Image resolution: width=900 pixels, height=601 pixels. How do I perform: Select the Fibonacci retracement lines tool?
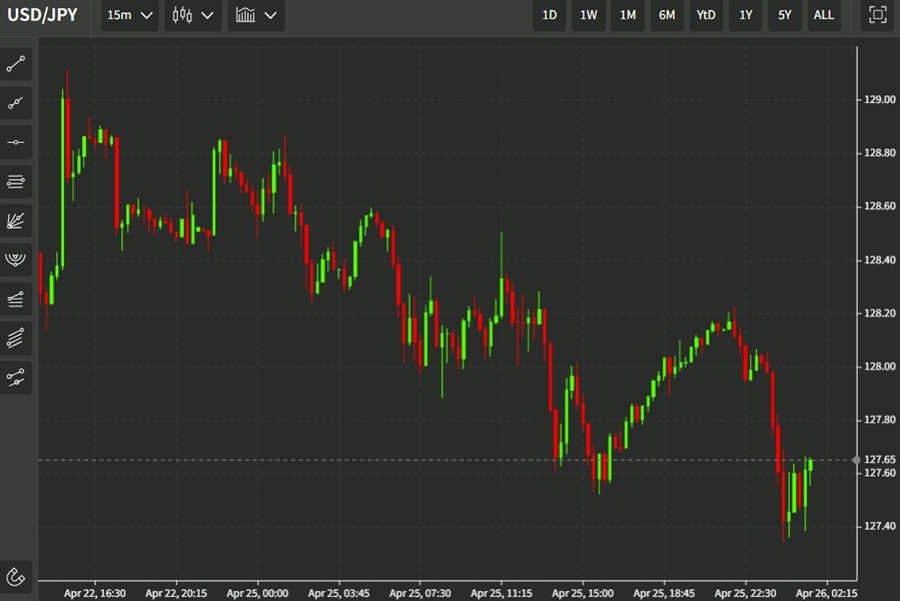[x=16, y=299]
